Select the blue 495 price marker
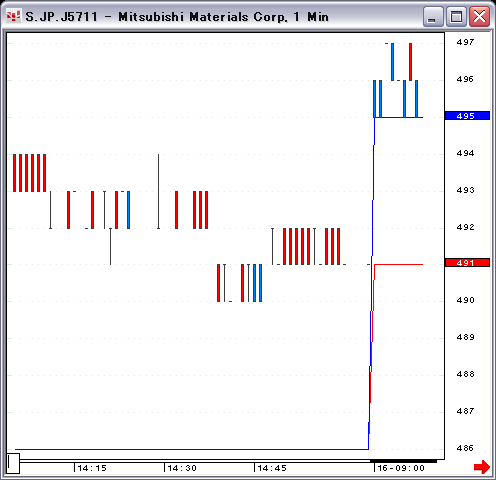 tap(467, 116)
